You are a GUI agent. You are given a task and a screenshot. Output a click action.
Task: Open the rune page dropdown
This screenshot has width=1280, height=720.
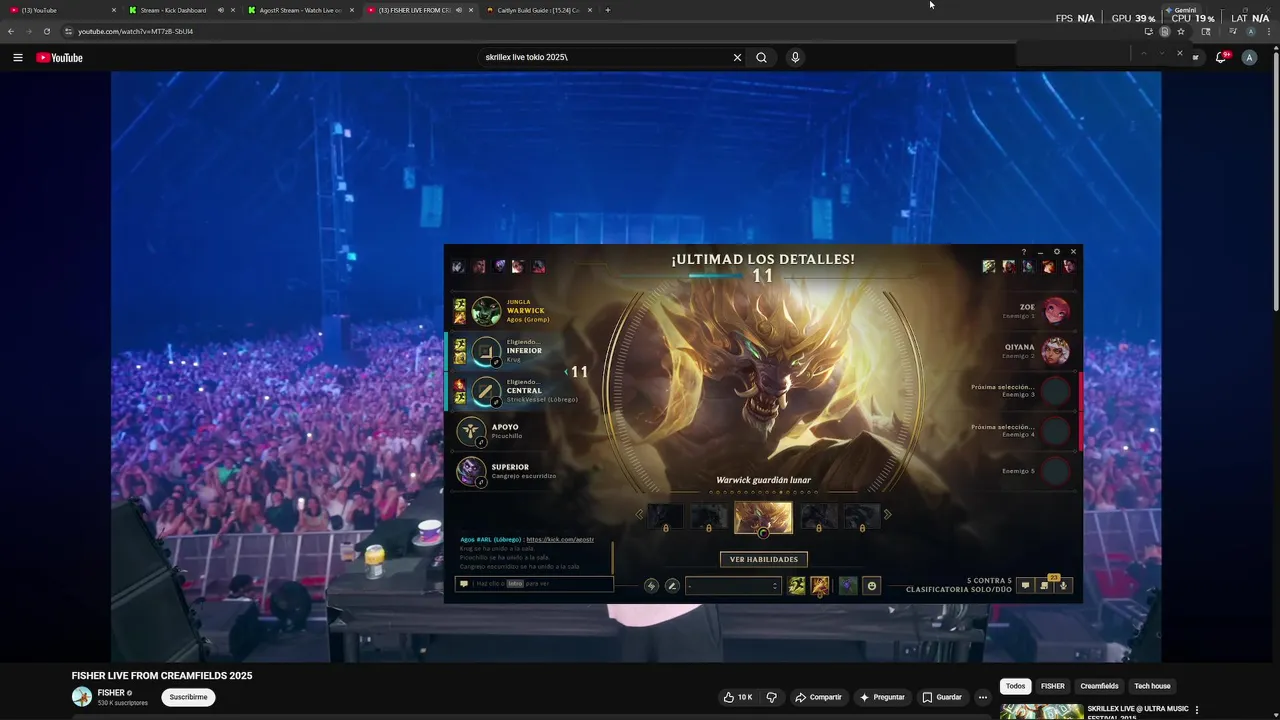[x=732, y=586]
